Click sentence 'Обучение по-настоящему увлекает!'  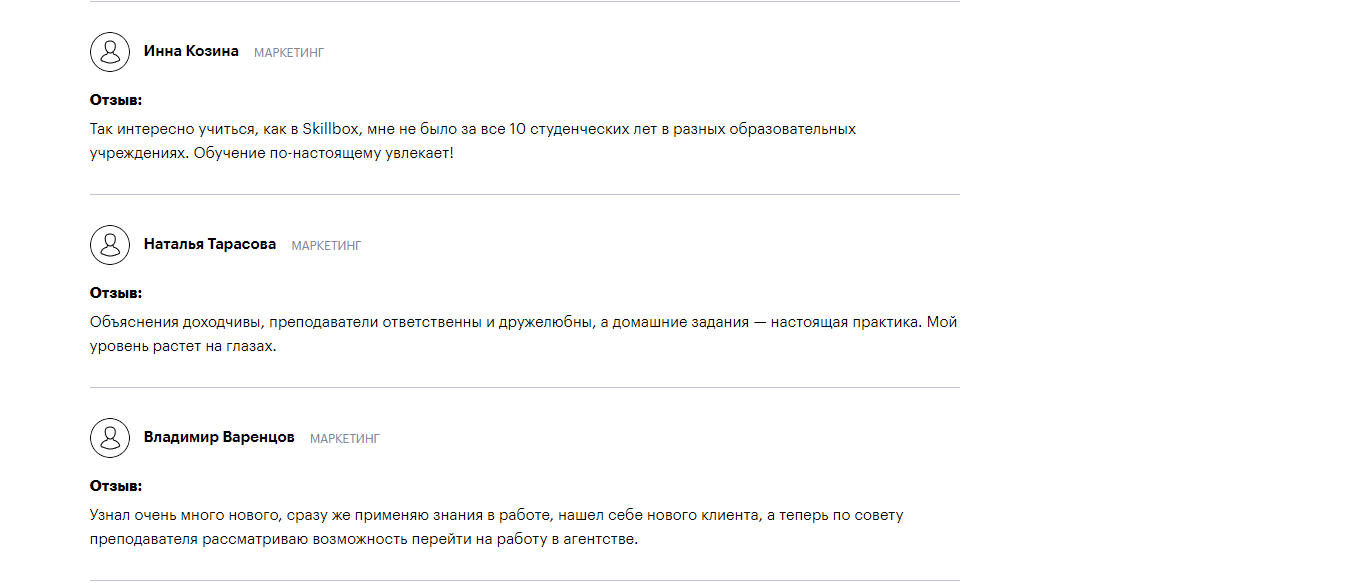click(x=323, y=154)
